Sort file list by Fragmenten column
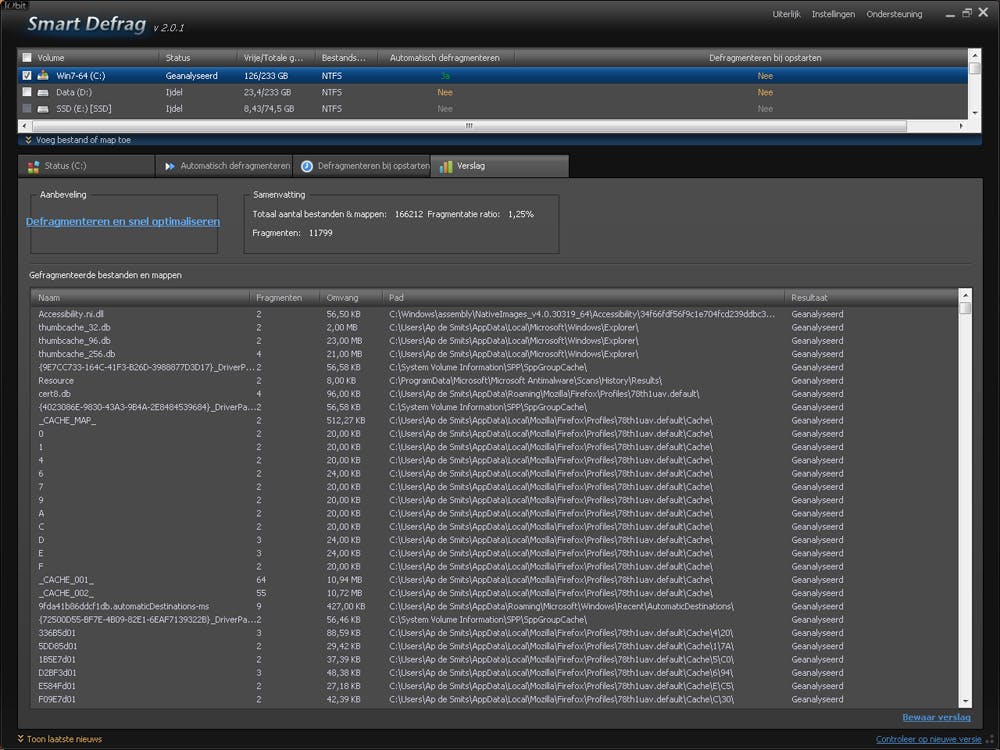 point(284,297)
